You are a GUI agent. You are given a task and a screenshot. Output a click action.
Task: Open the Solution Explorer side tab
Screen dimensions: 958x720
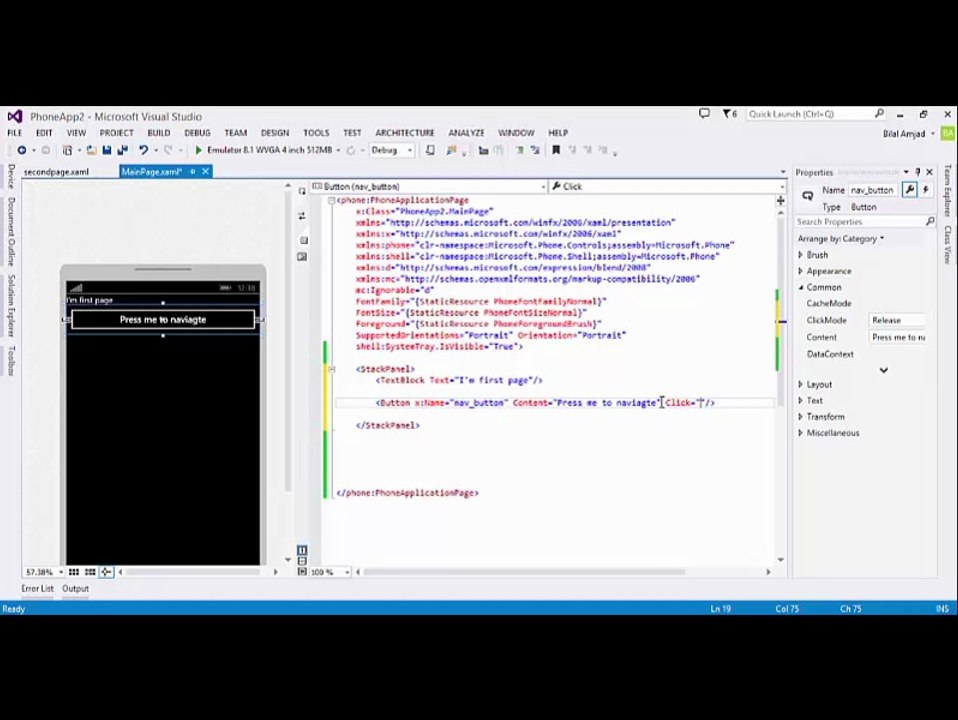click(11, 306)
